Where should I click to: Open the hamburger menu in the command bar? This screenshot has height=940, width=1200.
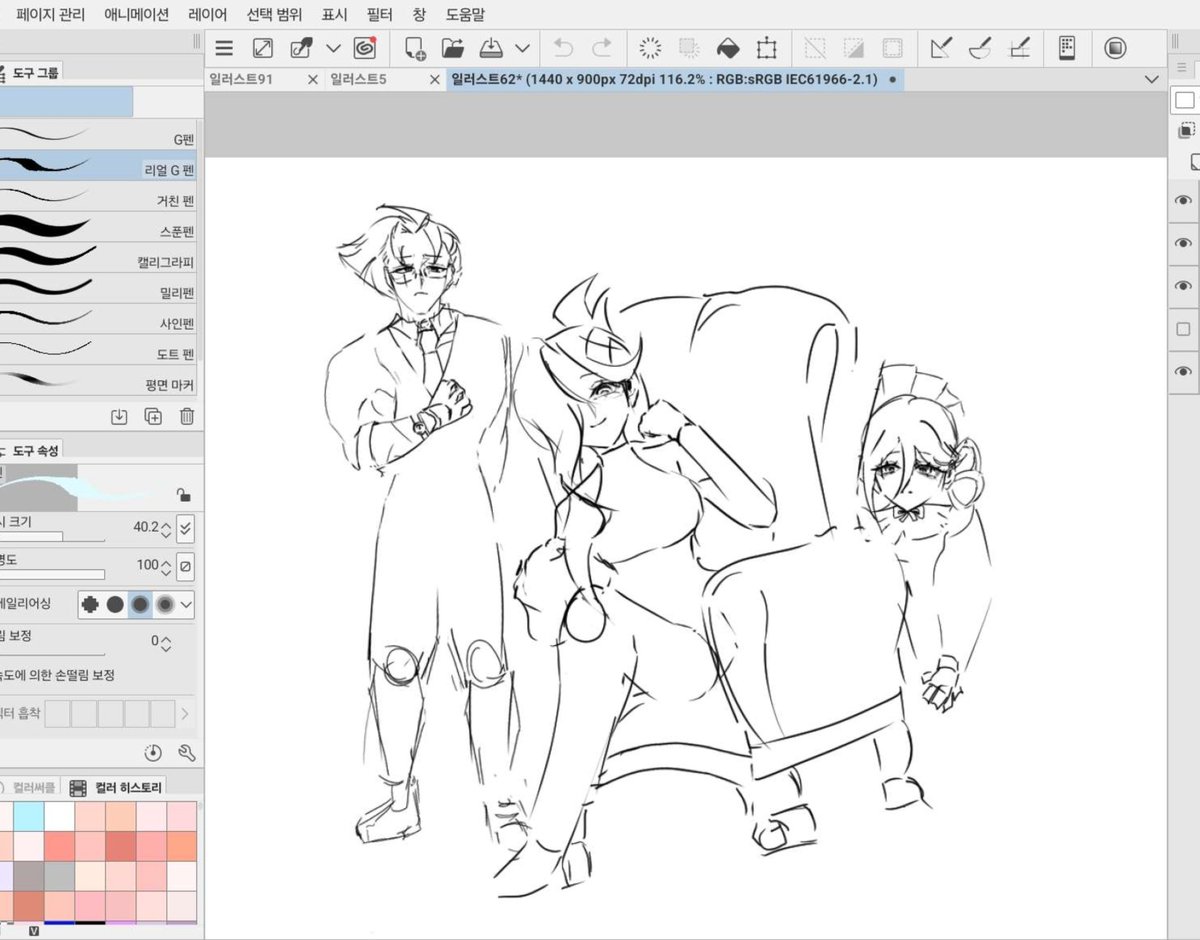click(x=224, y=48)
